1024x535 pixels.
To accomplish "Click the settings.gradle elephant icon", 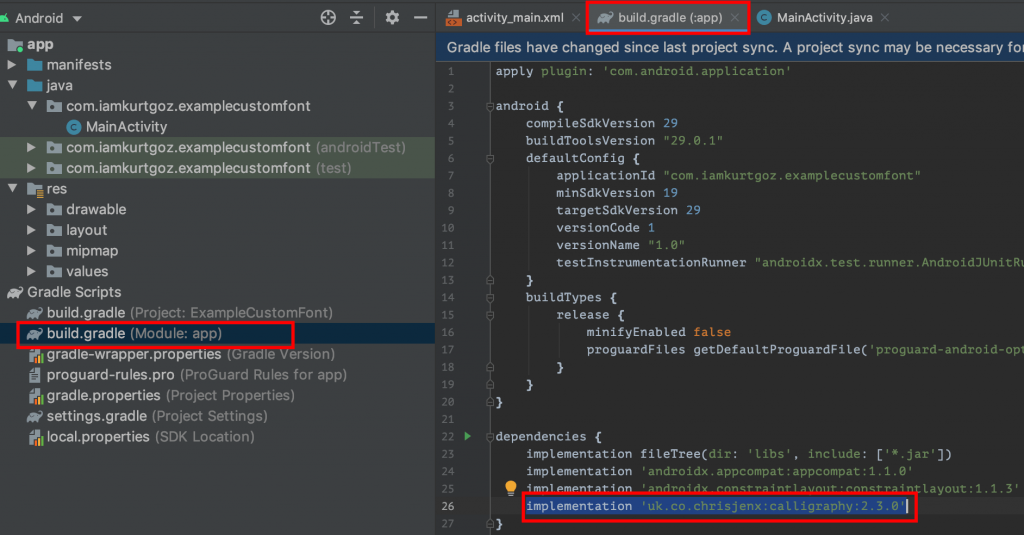I will (x=35, y=416).
